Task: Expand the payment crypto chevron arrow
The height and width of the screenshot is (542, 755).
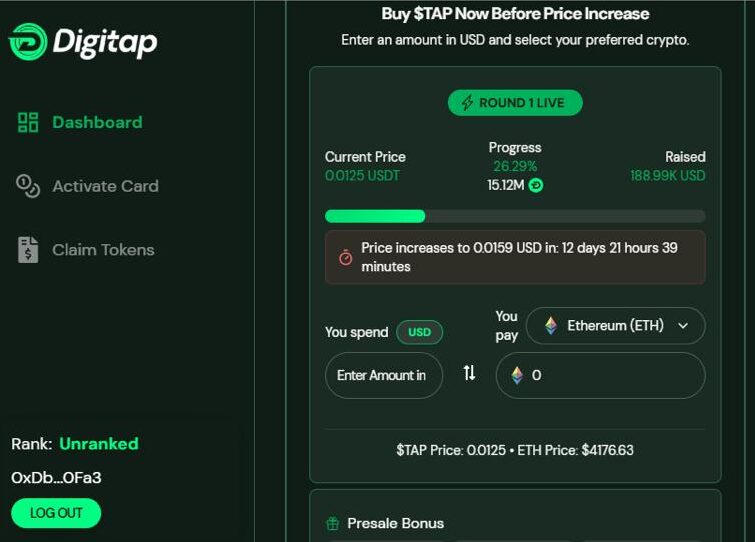Action: click(683, 326)
